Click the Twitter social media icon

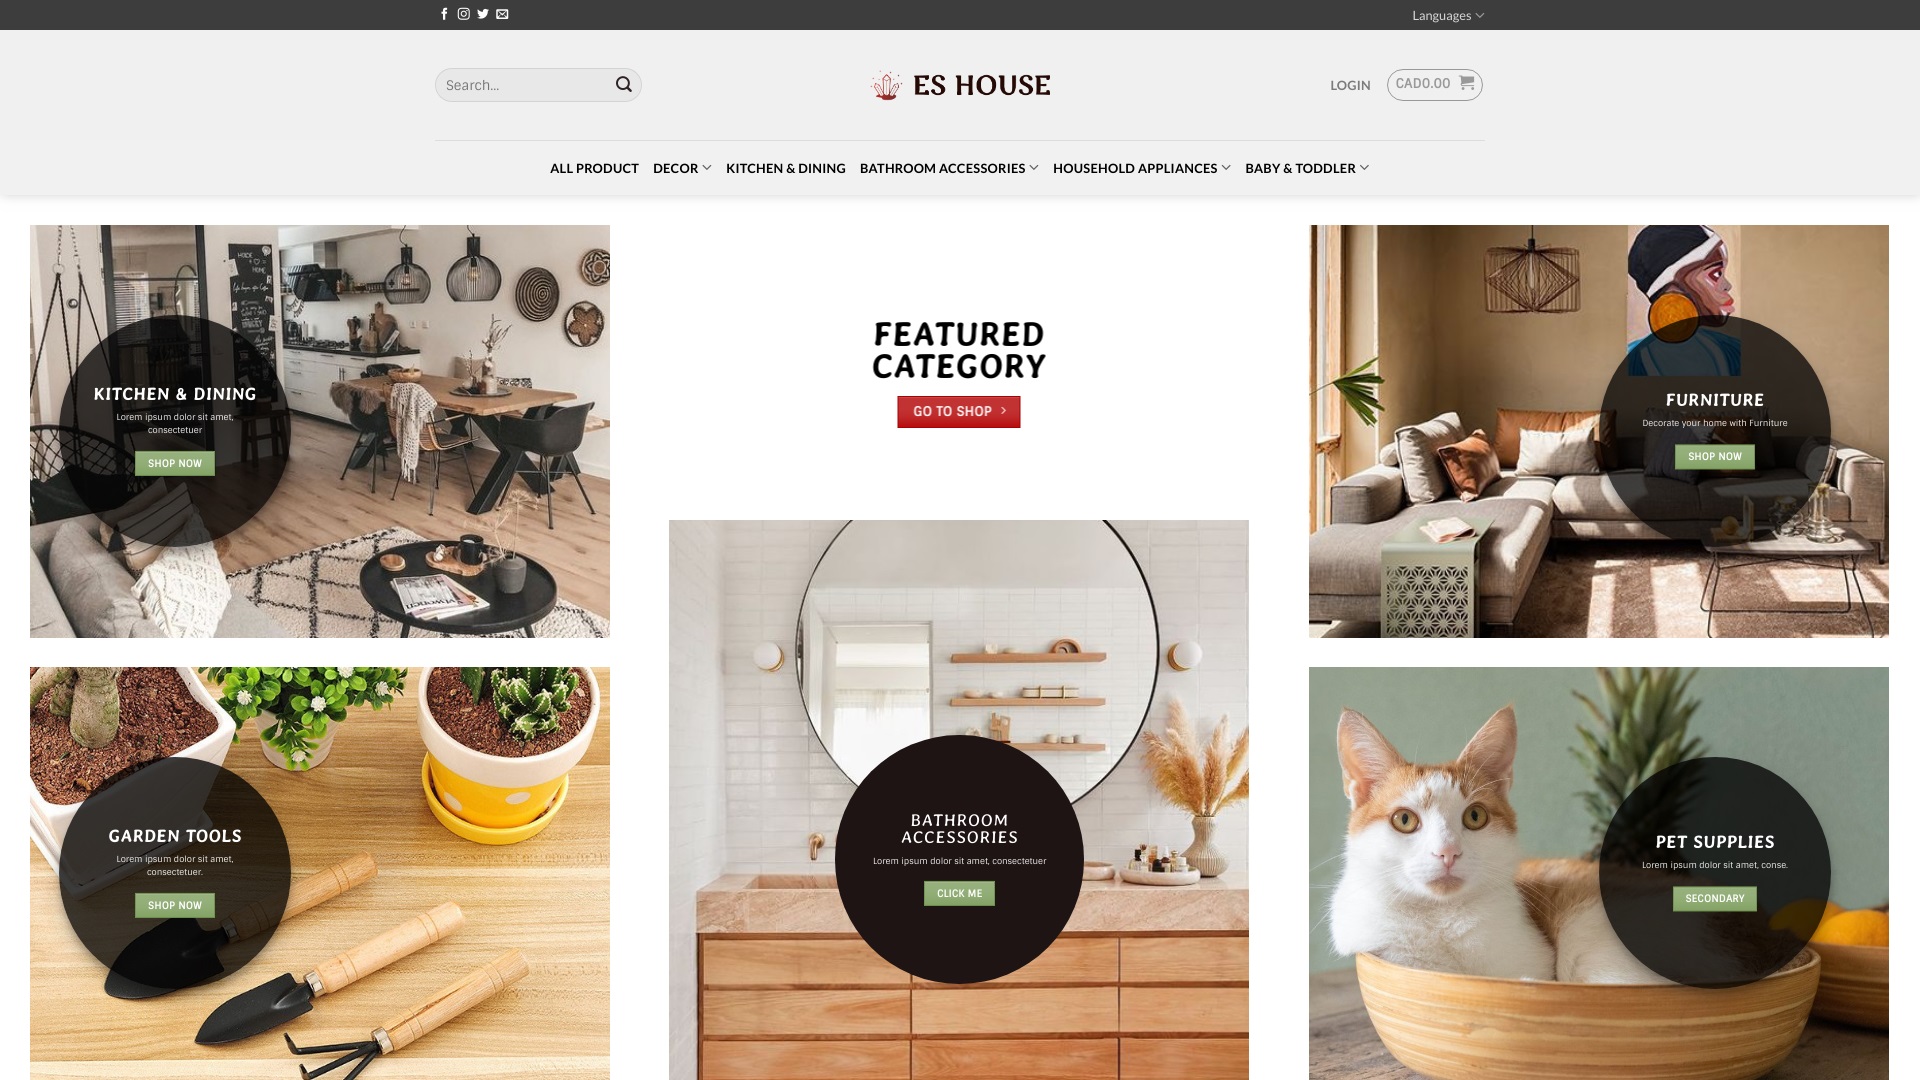tap(483, 15)
